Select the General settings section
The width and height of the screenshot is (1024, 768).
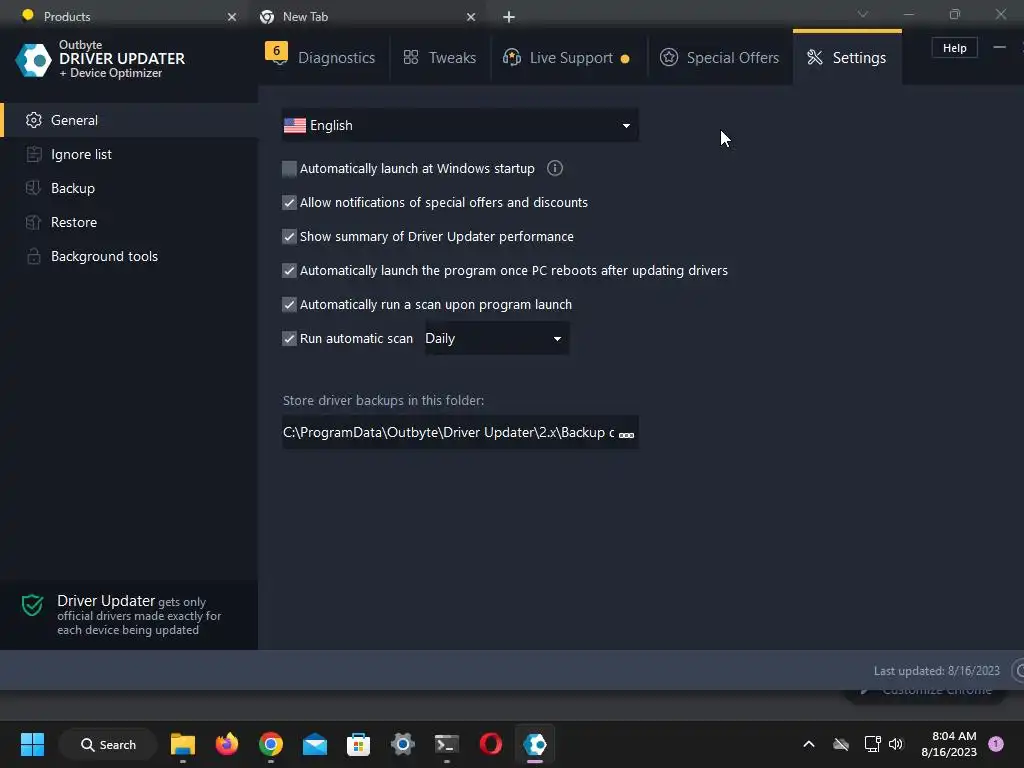(129, 120)
